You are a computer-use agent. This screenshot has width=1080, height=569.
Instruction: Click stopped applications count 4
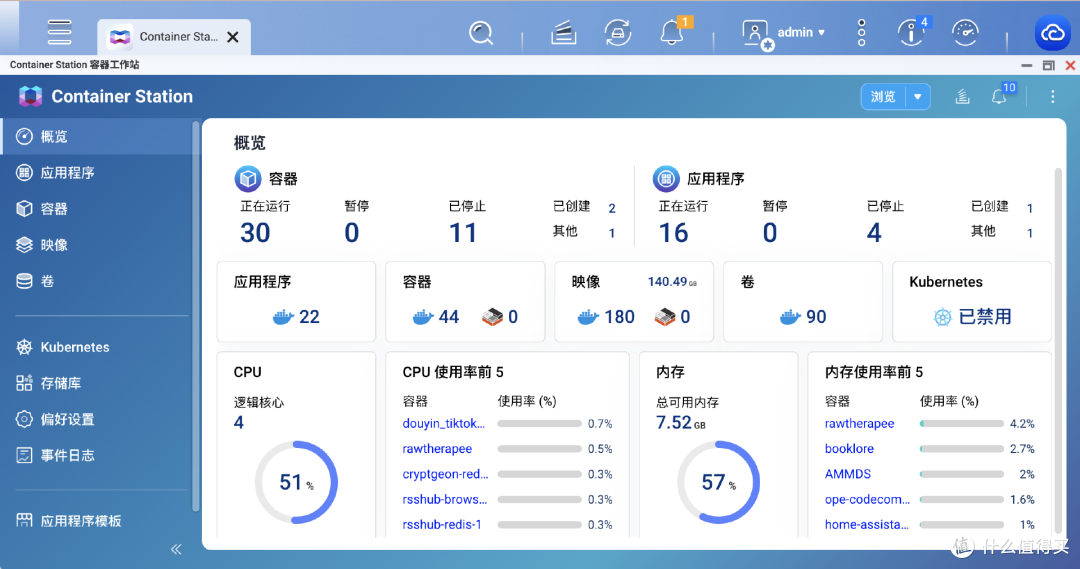[874, 233]
